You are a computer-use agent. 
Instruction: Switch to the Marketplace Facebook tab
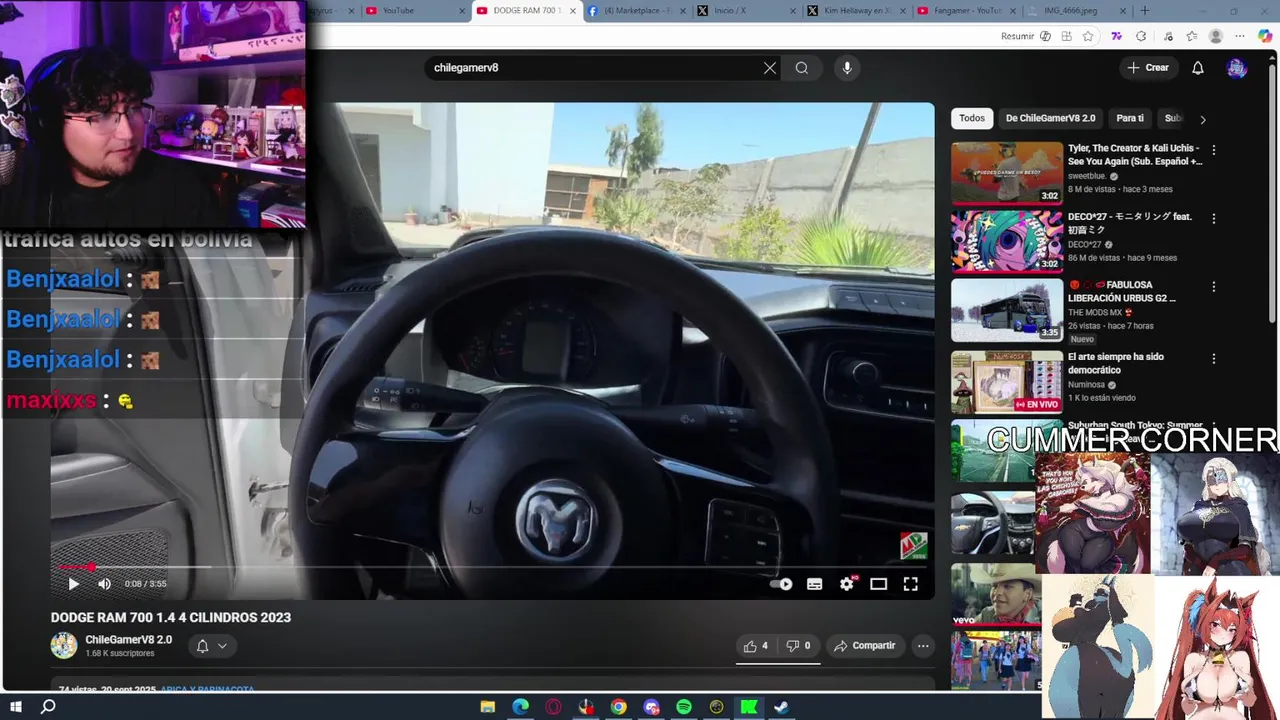click(x=636, y=10)
